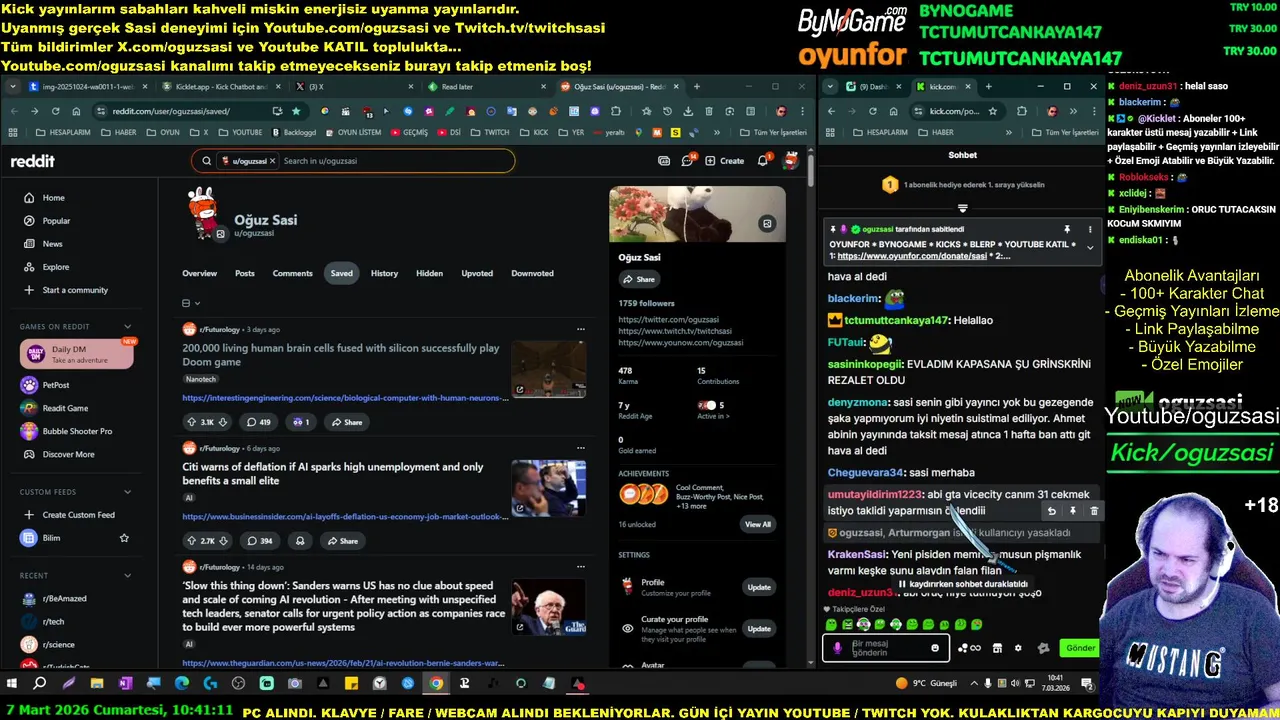The image size is (1280, 720).
Task: Open emoji picker in Kick chat input
Action: coord(935,648)
